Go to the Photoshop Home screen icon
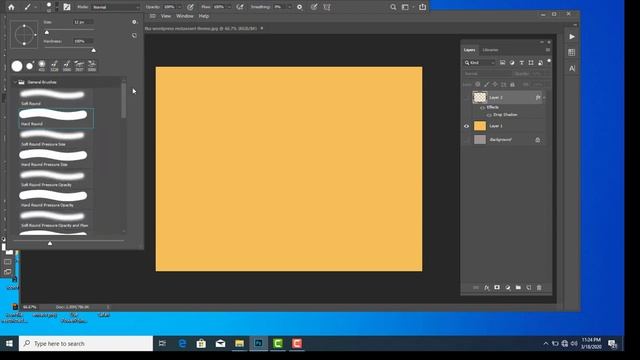Viewport: 640px width, 360px height. pos(11,7)
